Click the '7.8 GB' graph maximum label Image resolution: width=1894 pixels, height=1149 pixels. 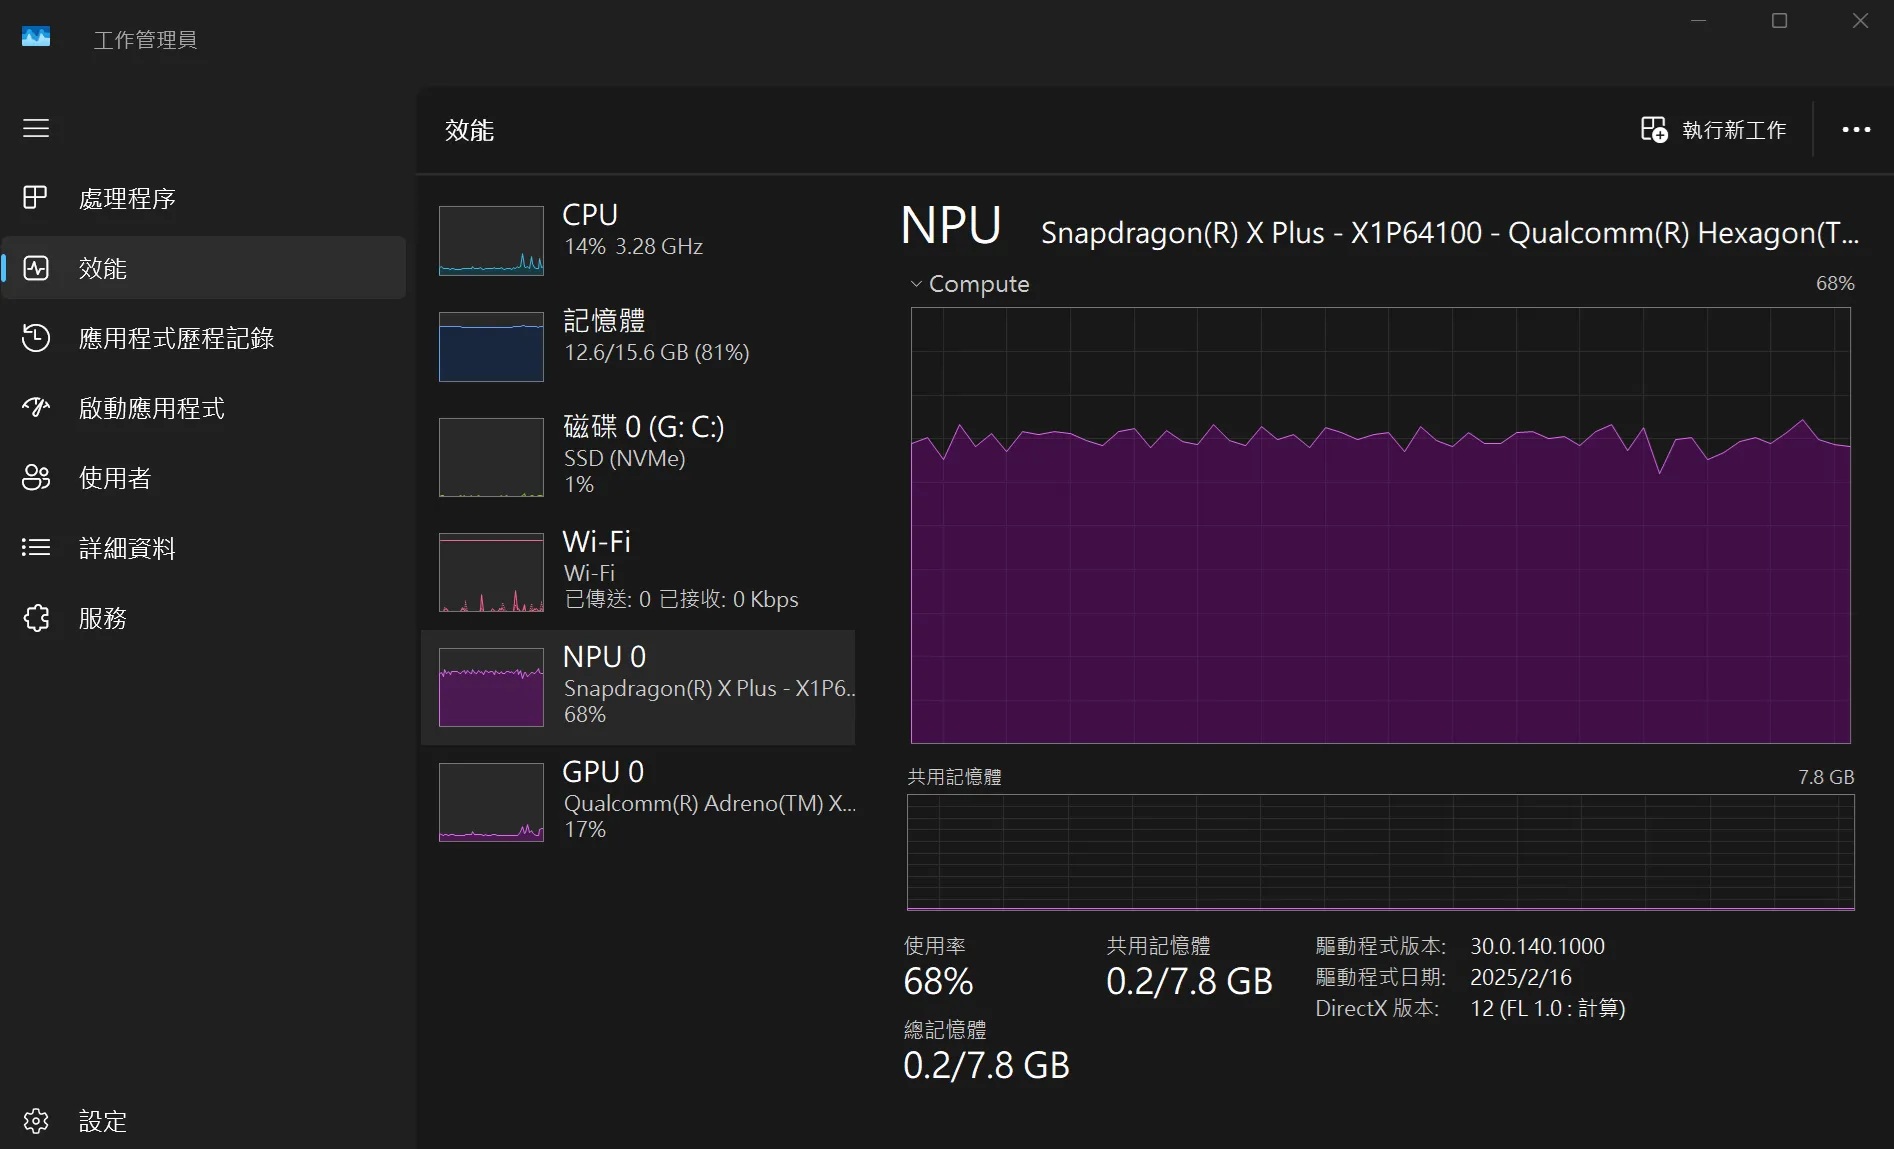[x=1826, y=777]
